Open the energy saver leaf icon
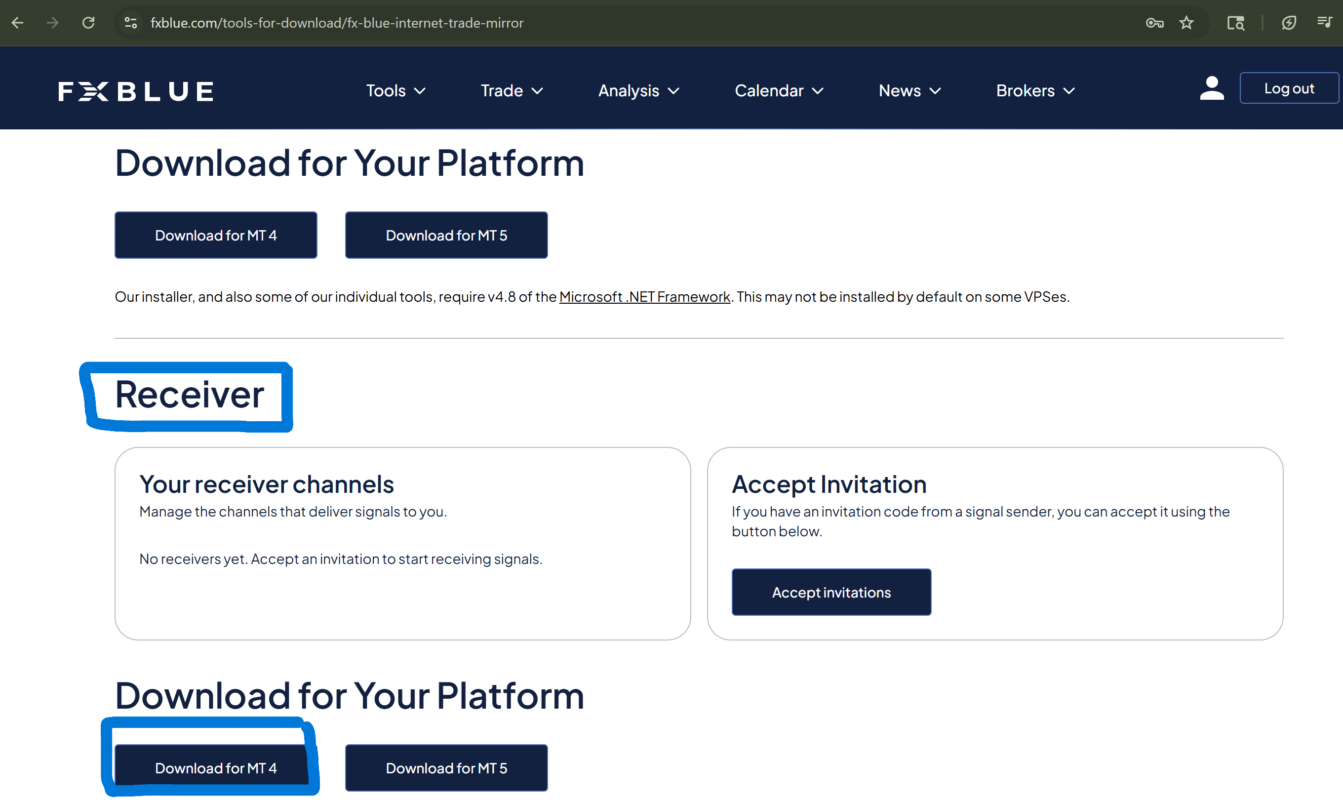1343x800 pixels. click(x=1289, y=23)
